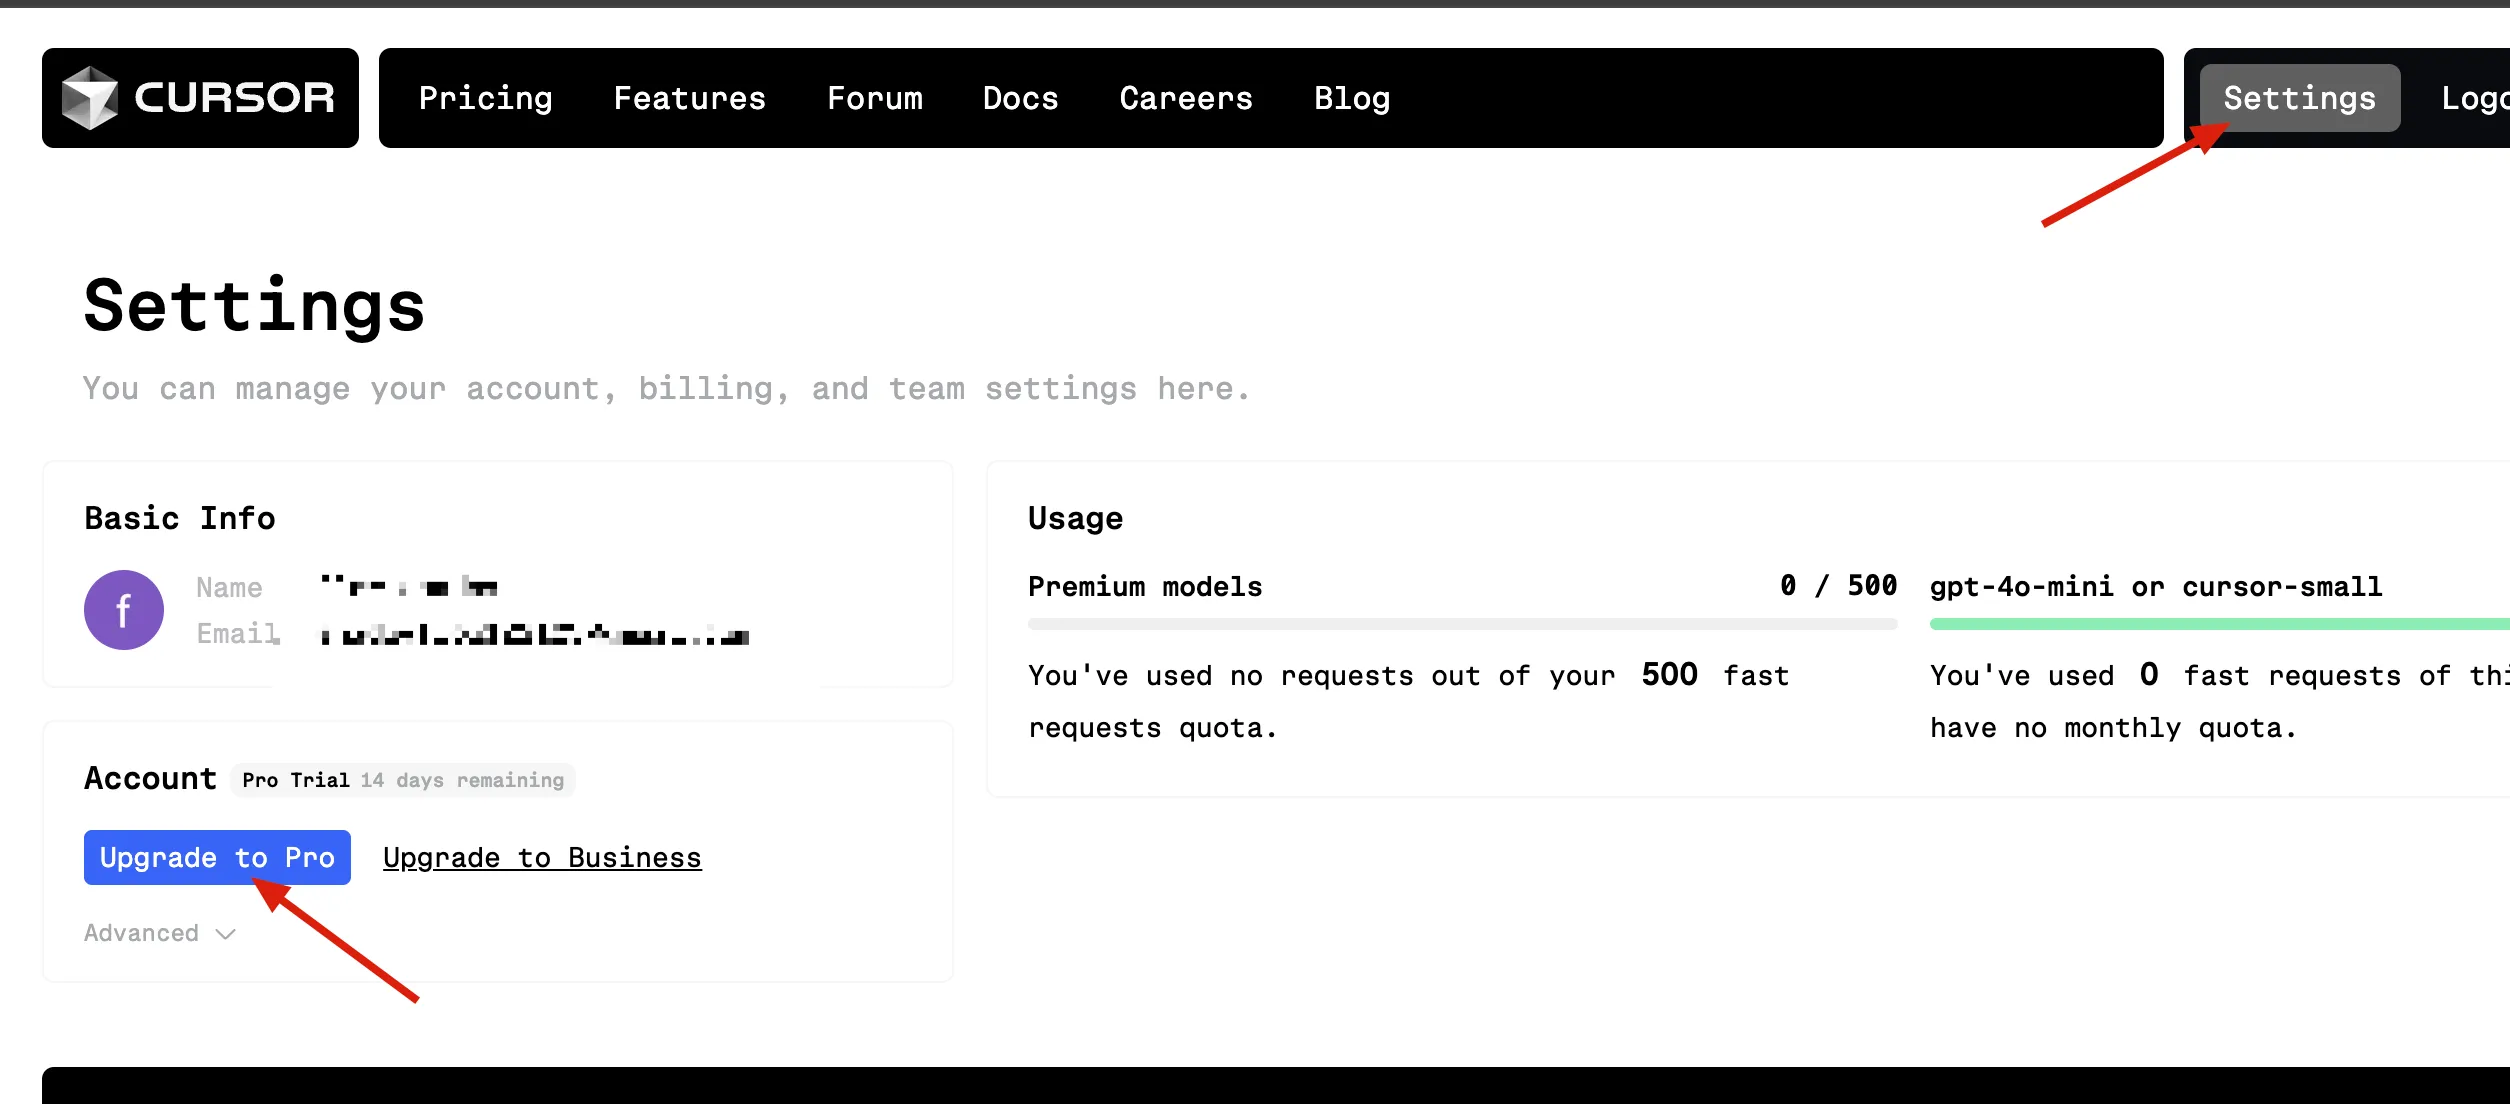Click the CURSOR wordmark text
Screen dimensions: 2510x1104
[234, 98]
